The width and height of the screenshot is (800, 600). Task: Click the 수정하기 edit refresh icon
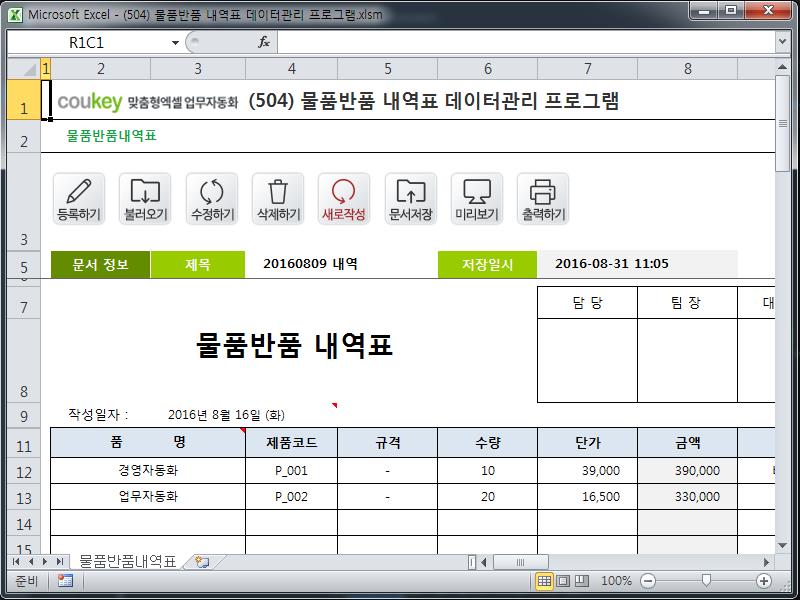tap(212, 199)
